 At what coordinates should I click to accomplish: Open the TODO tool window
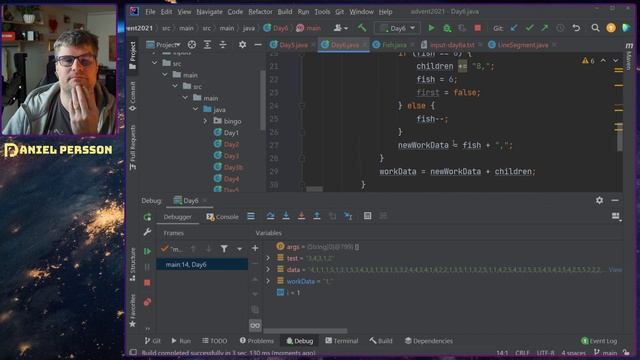coord(214,341)
